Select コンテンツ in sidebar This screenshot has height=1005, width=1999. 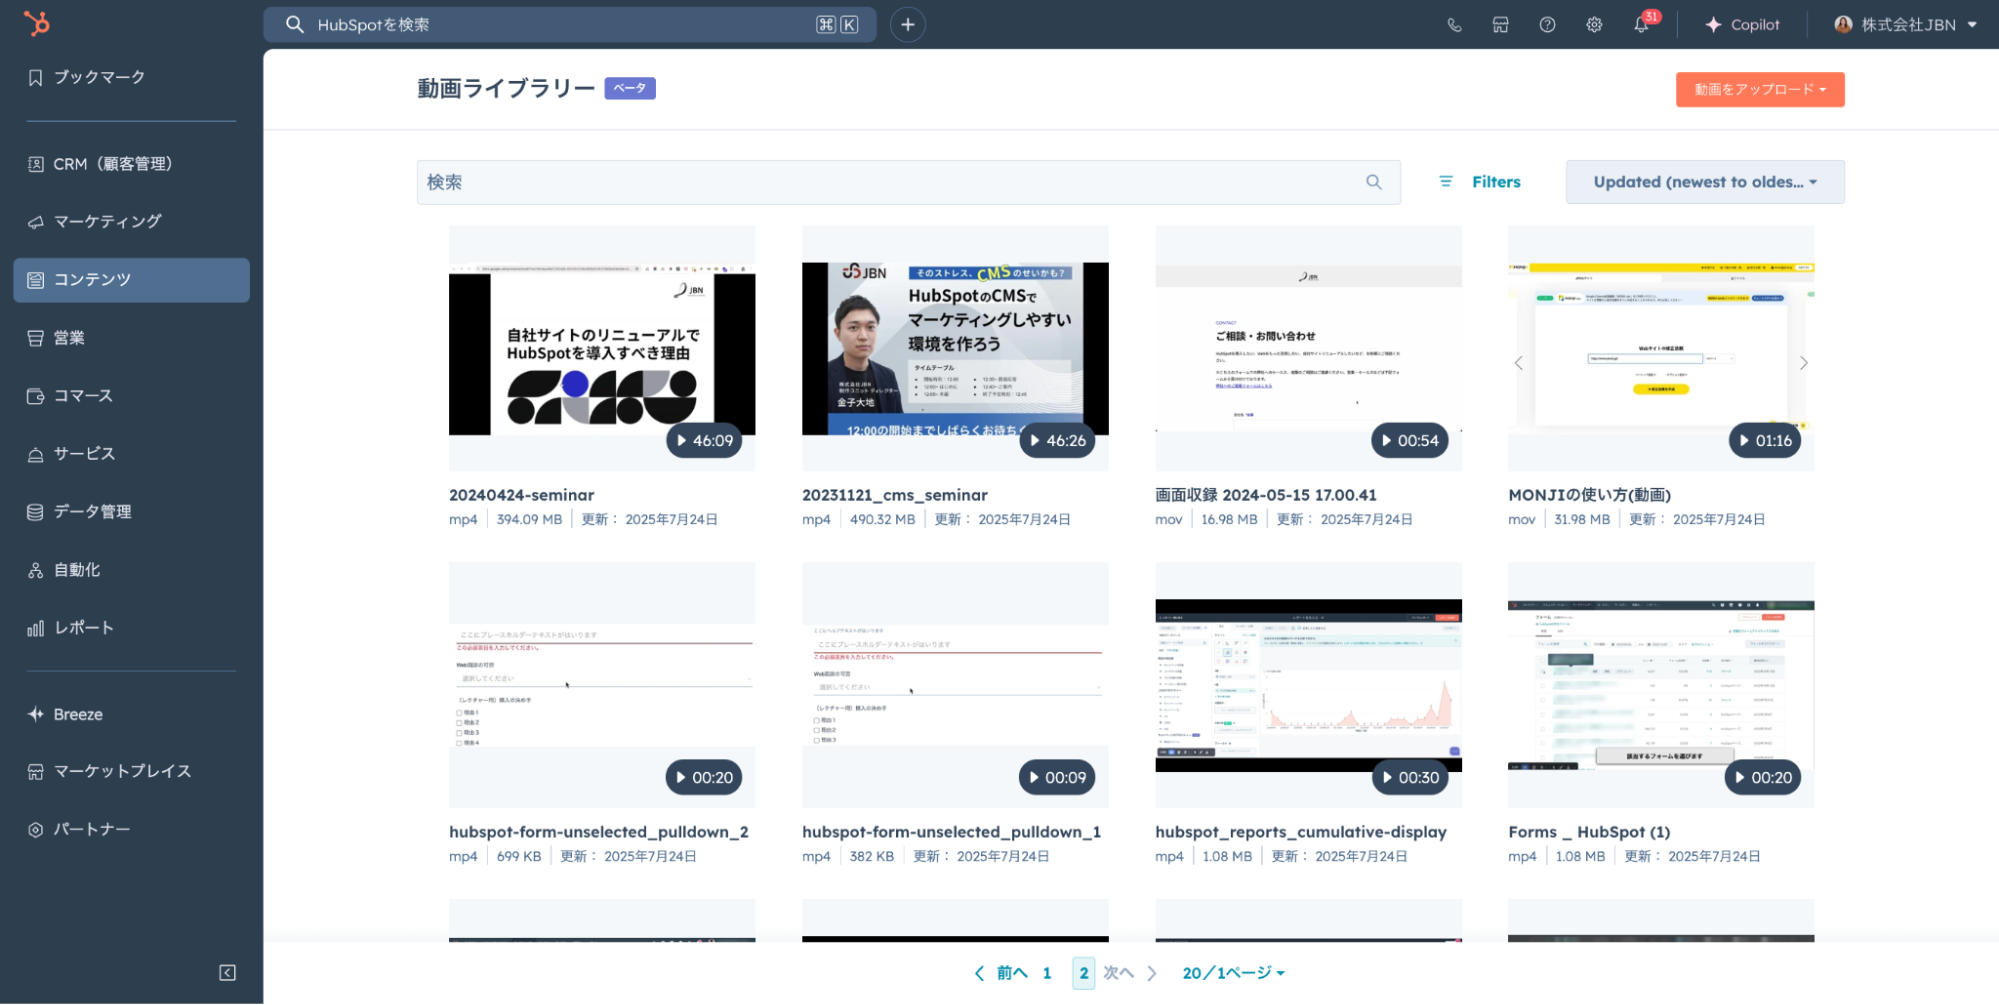coord(131,280)
